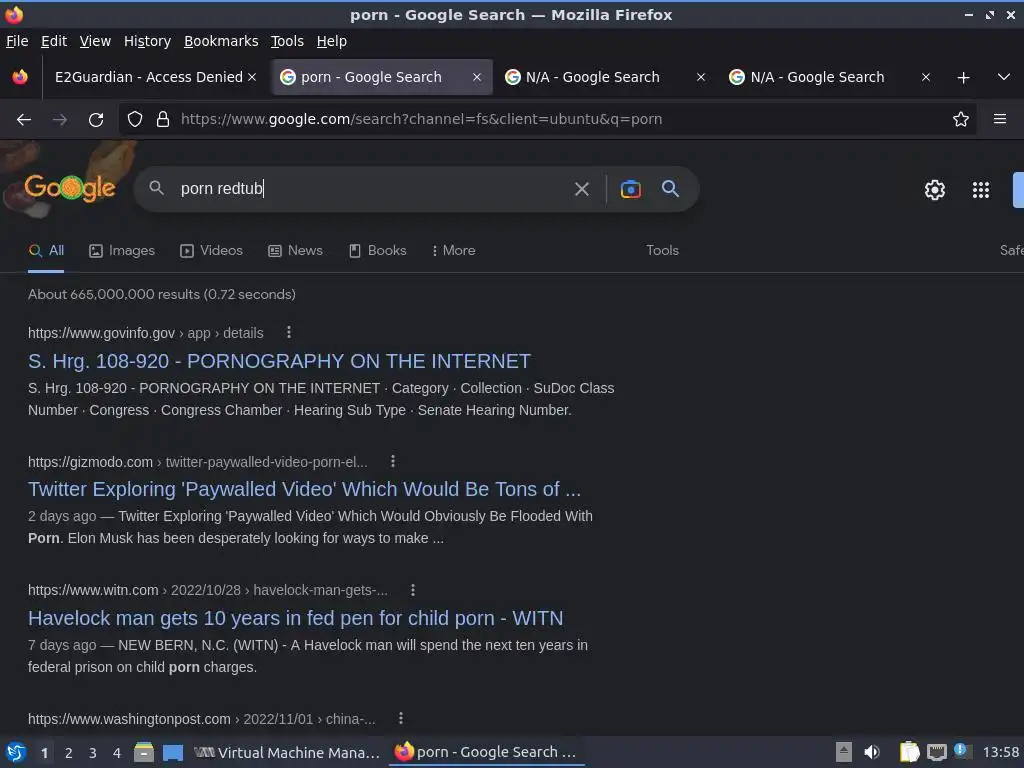The height and width of the screenshot is (768, 1024).
Task: Open the volume control in tray
Action: tap(872, 752)
